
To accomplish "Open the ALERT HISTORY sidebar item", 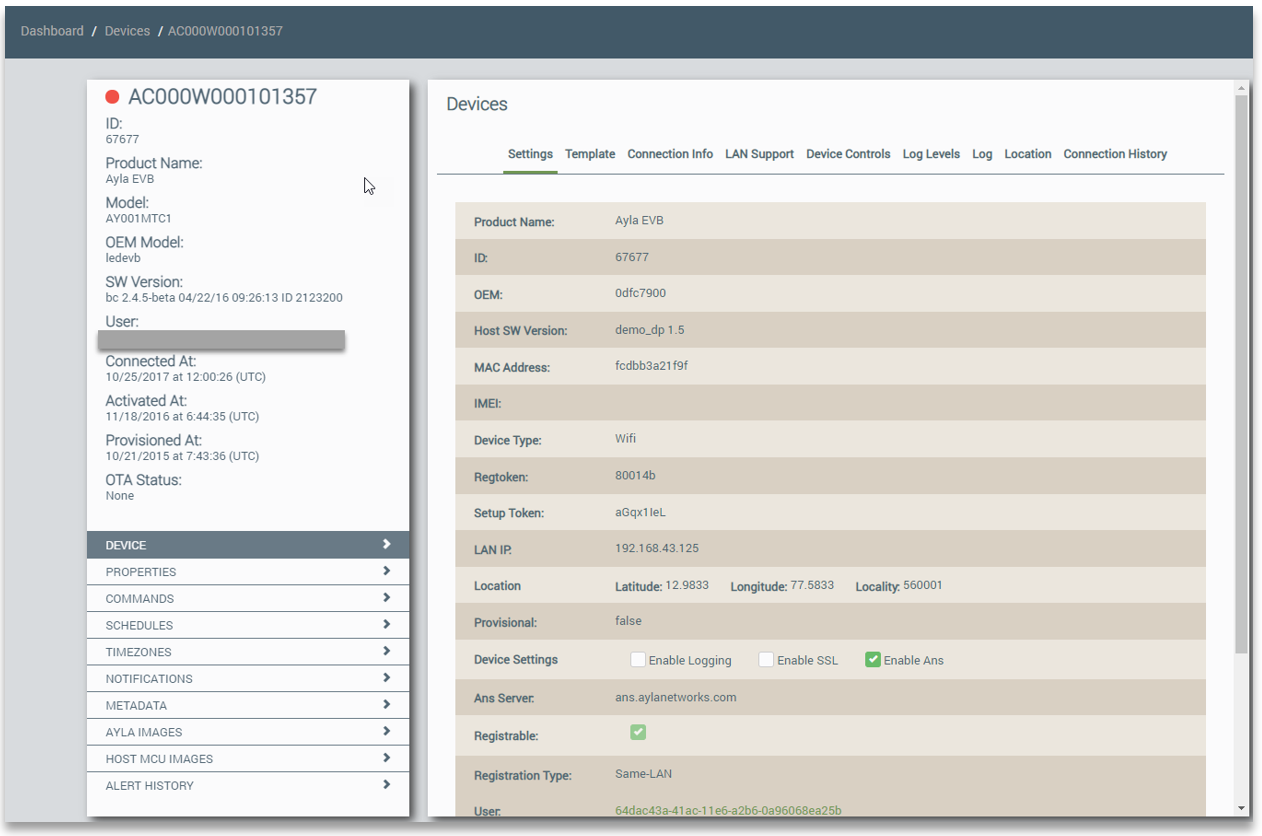I will pyautogui.click(x=248, y=785).
